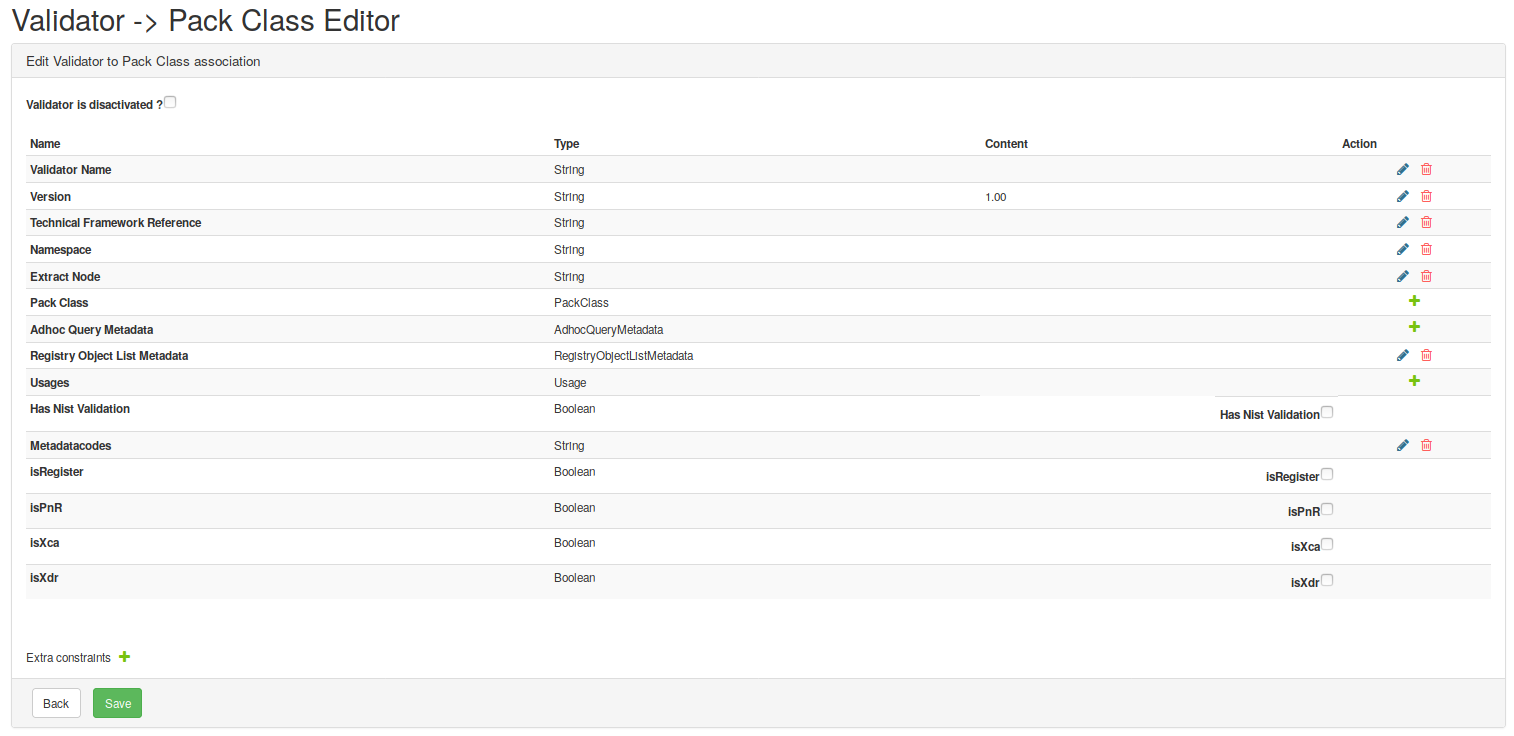1514x736 pixels.
Task: Check the isXdr option
Action: [1327, 580]
